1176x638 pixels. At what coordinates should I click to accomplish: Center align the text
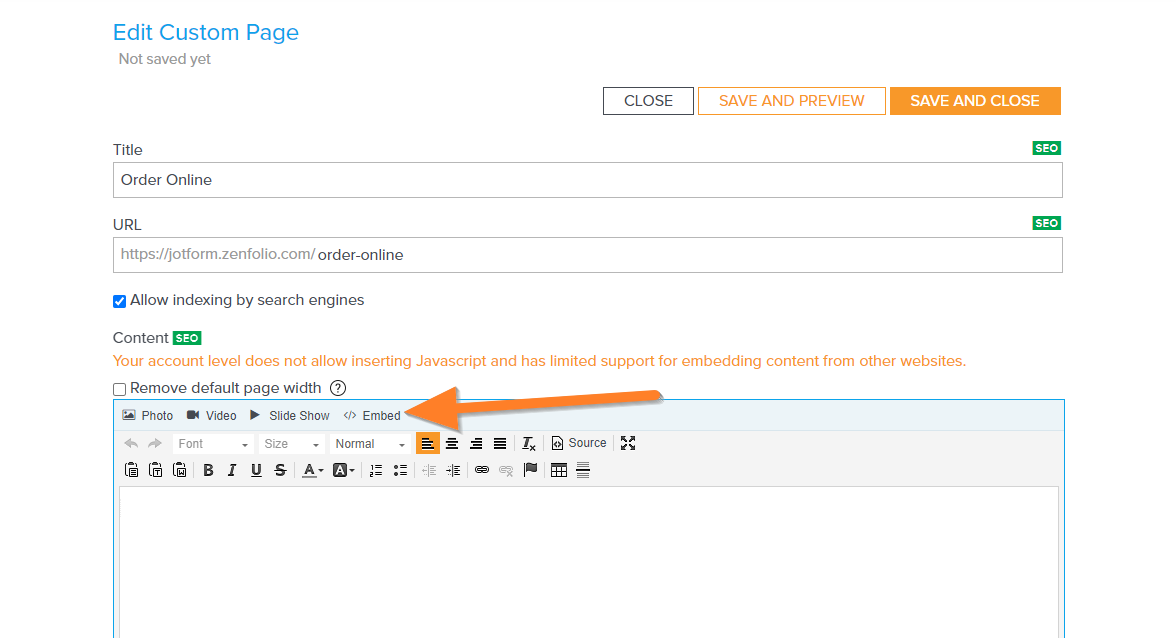(x=452, y=444)
